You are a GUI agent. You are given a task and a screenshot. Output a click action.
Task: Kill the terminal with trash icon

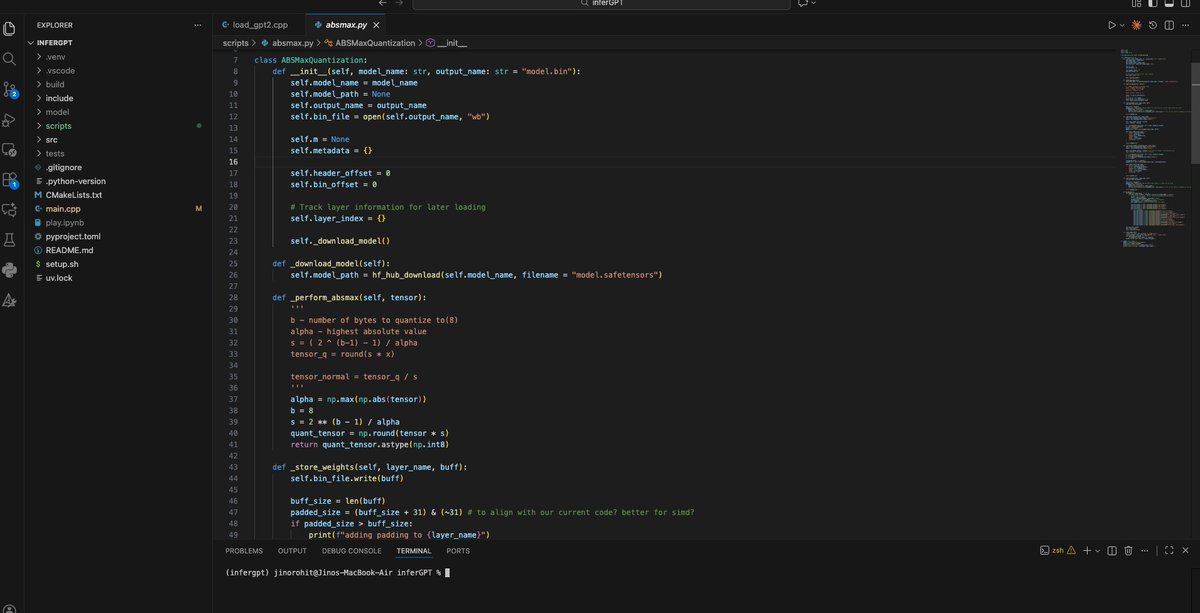[1128, 551]
